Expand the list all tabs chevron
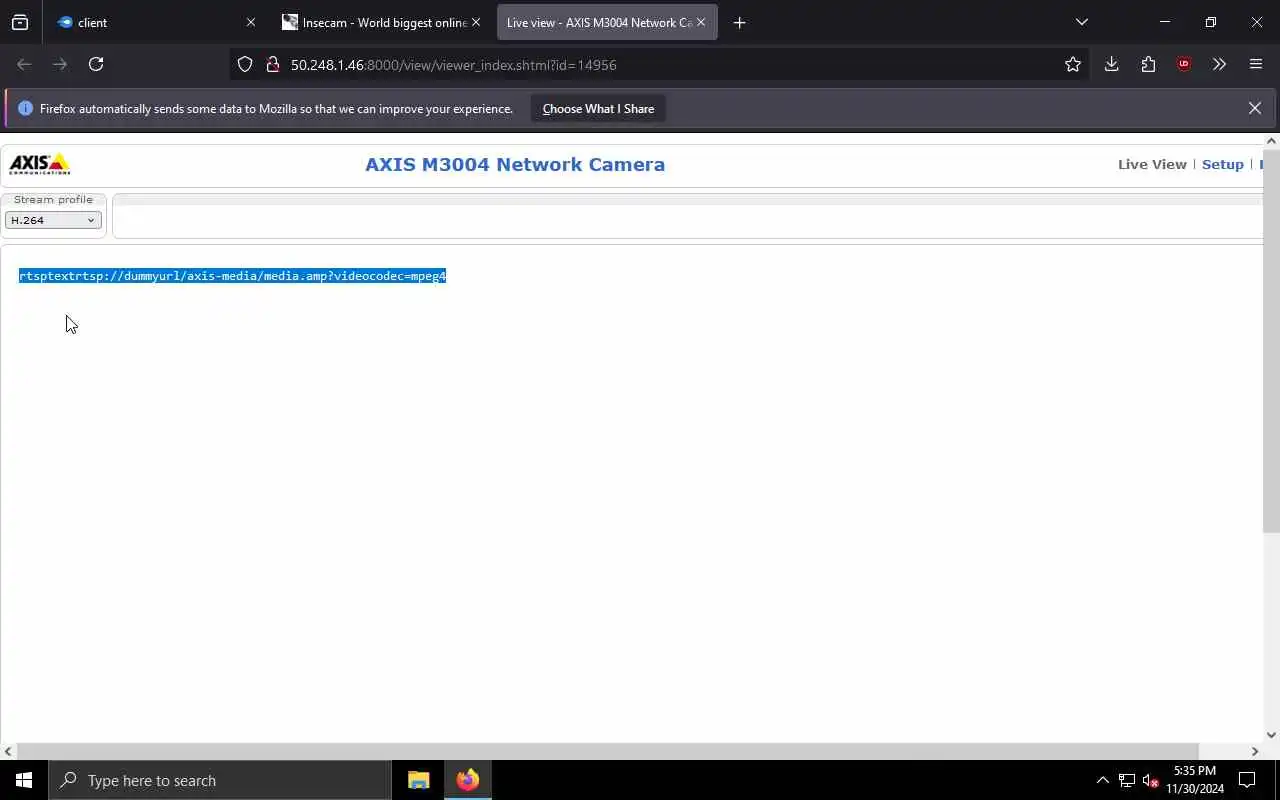This screenshot has width=1280, height=800. (x=1081, y=22)
